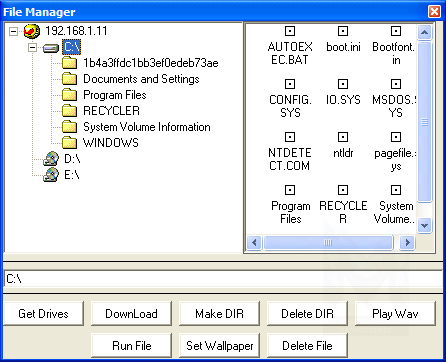Select Program Files icon in file list
The height and width of the screenshot is (362, 446).
point(290,190)
